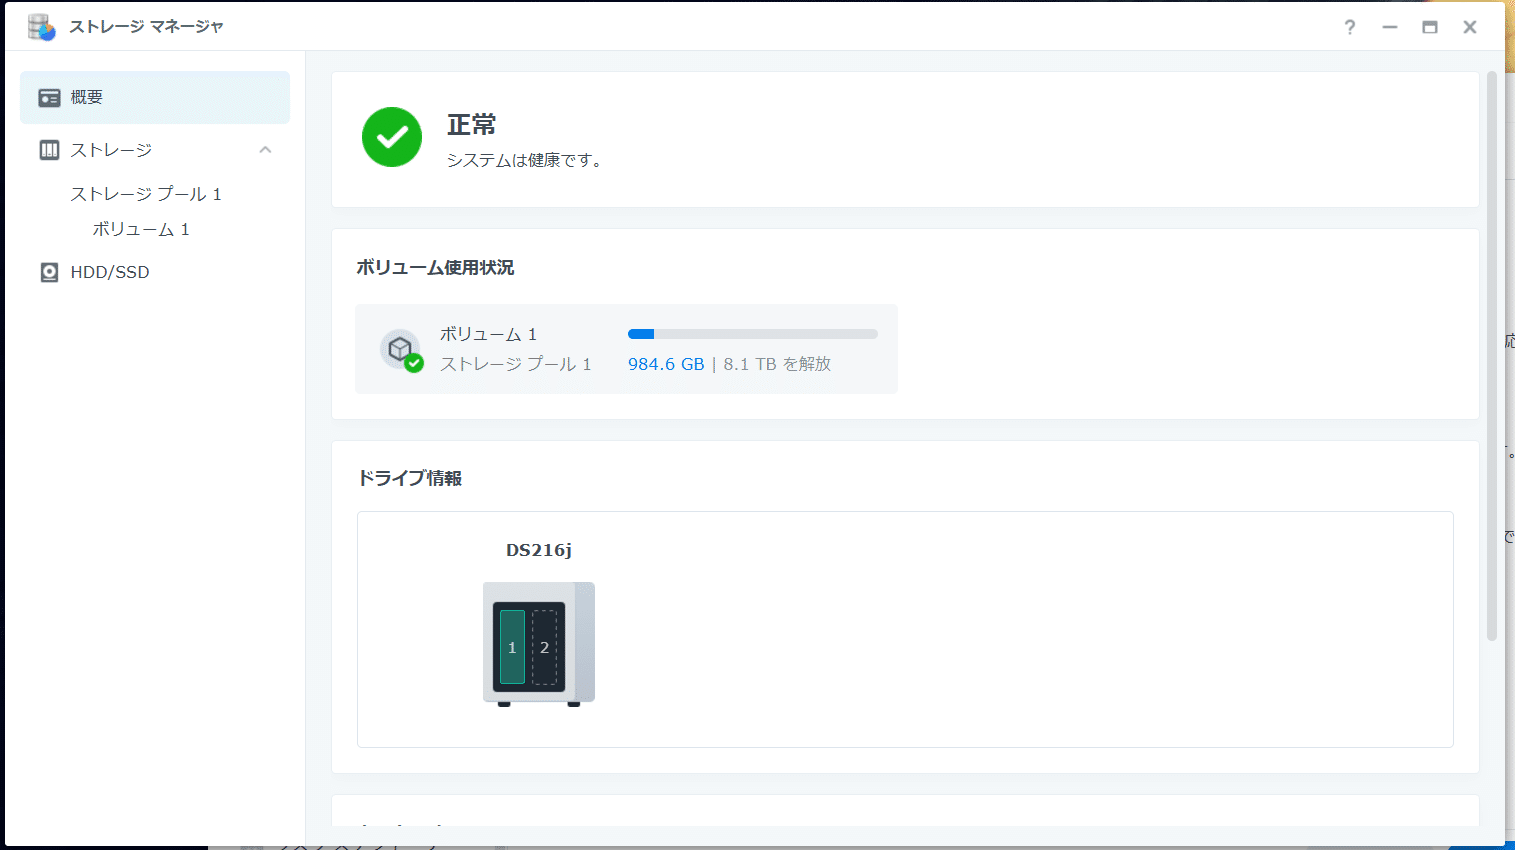
Task: Click the blue 984.6 GB link
Action: (x=666, y=364)
